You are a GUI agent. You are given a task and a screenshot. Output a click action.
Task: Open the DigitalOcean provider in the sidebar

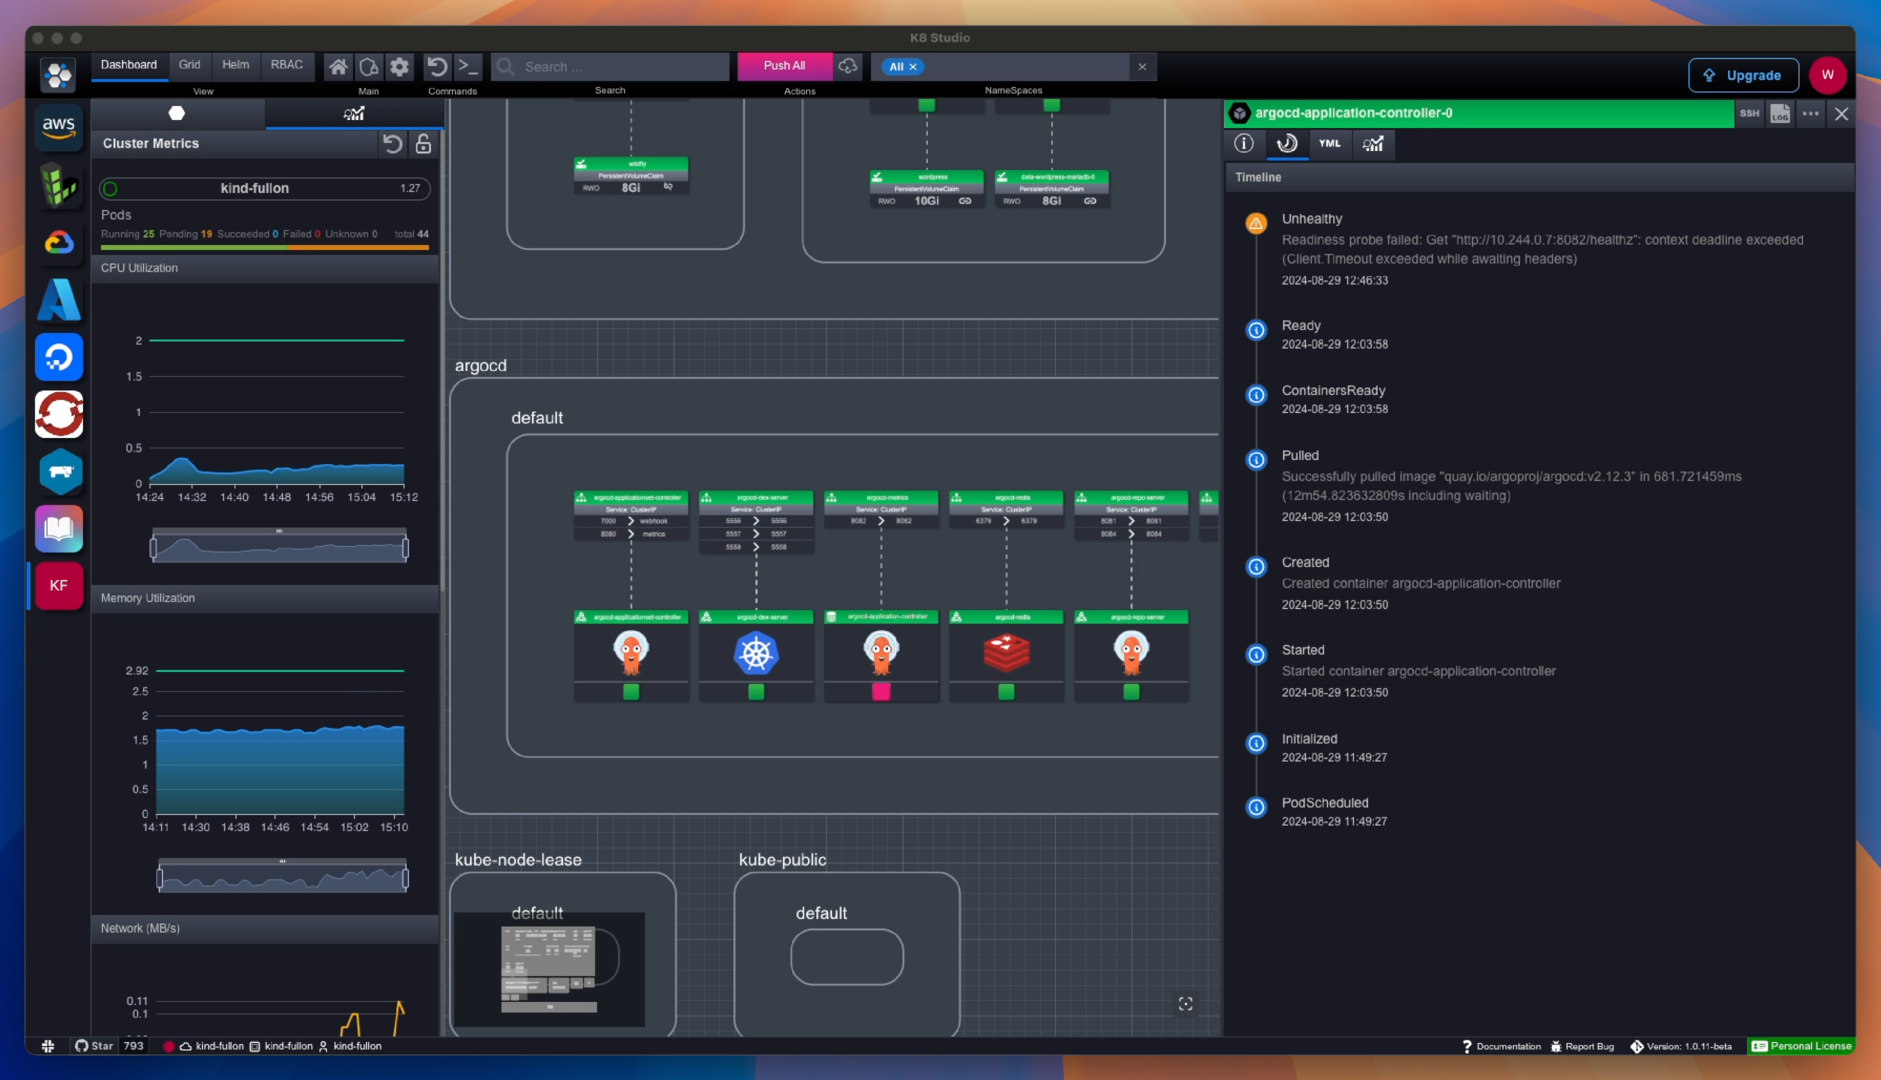click(x=58, y=357)
